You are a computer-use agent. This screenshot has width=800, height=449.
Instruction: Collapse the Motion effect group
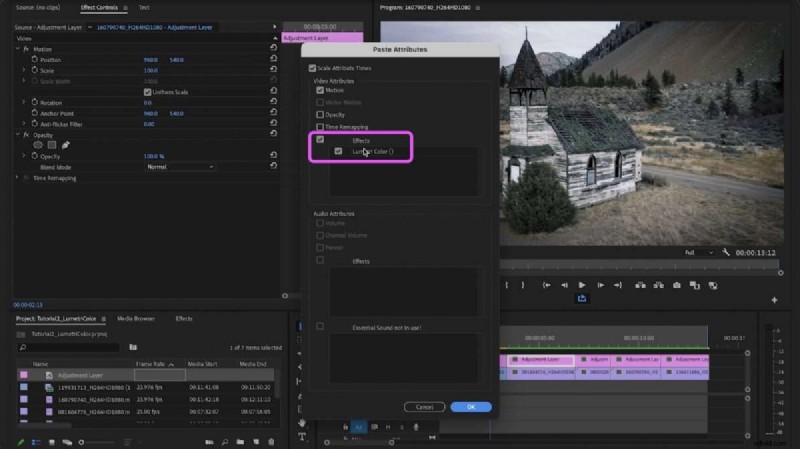[x=18, y=48]
